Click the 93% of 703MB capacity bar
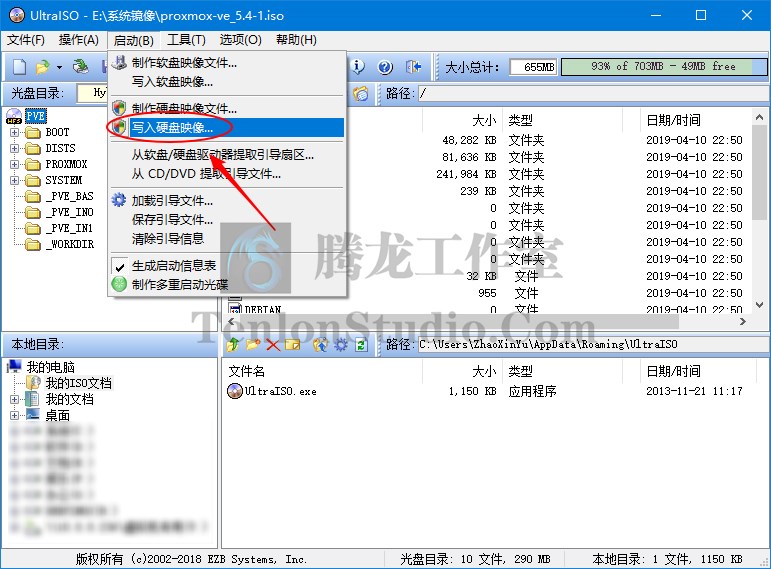 (664, 66)
